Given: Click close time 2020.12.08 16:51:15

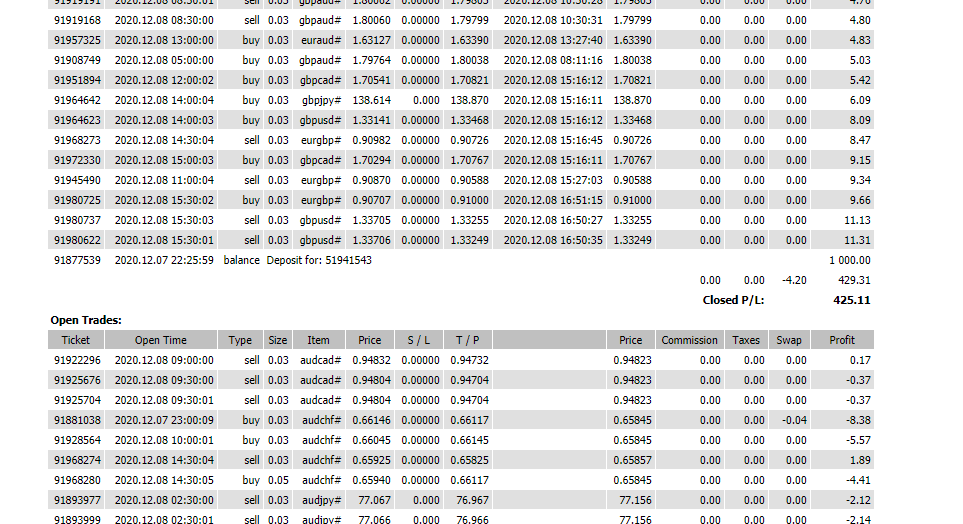Looking at the screenshot, I should coord(553,200).
